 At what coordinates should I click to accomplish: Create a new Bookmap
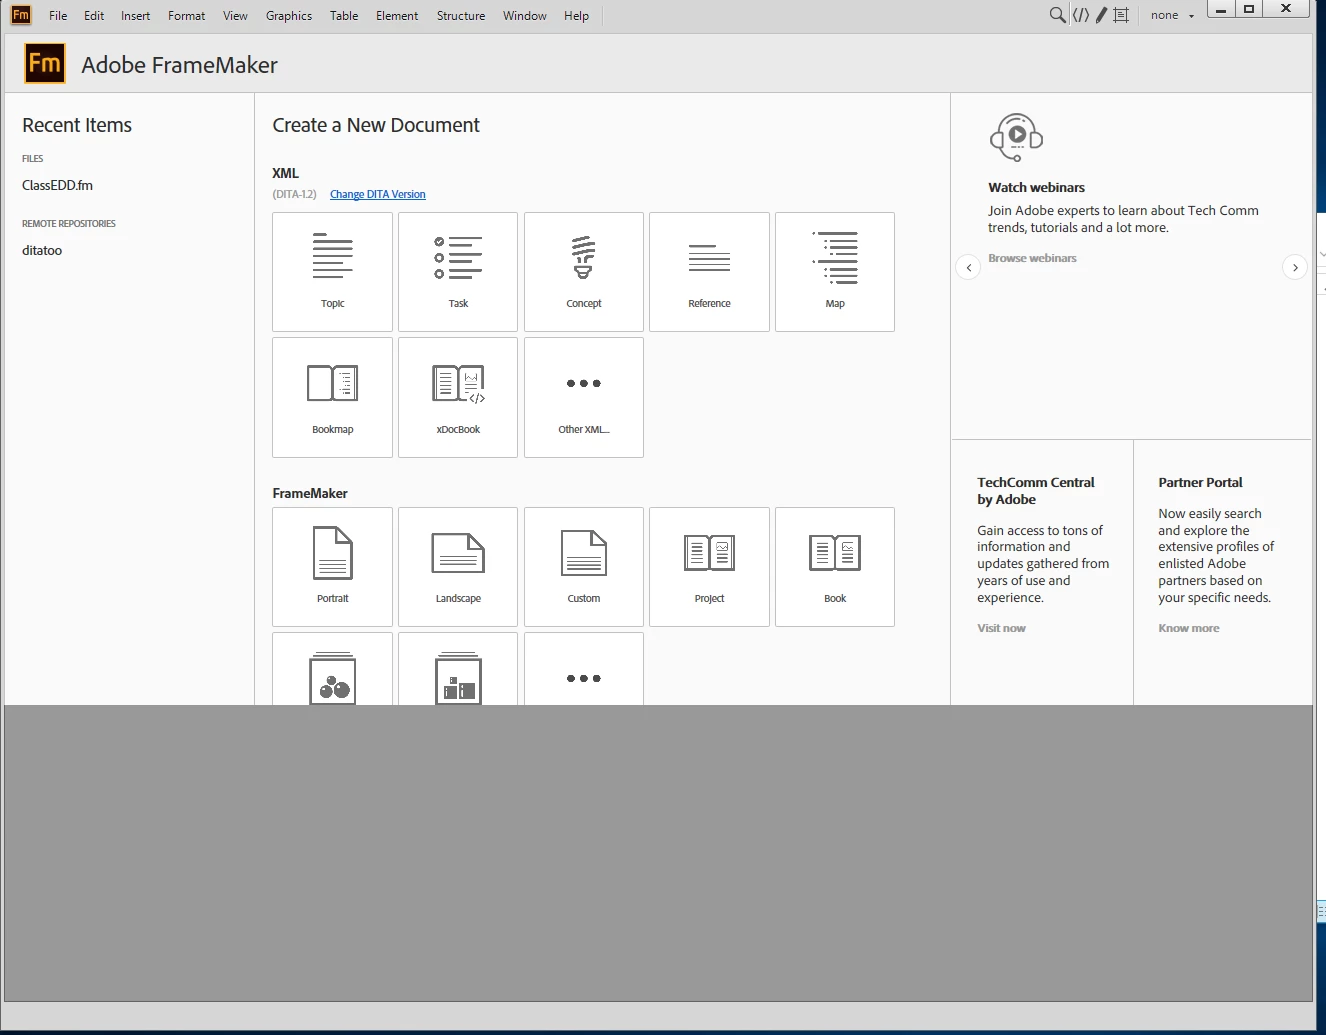pyautogui.click(x=332, y=397)
